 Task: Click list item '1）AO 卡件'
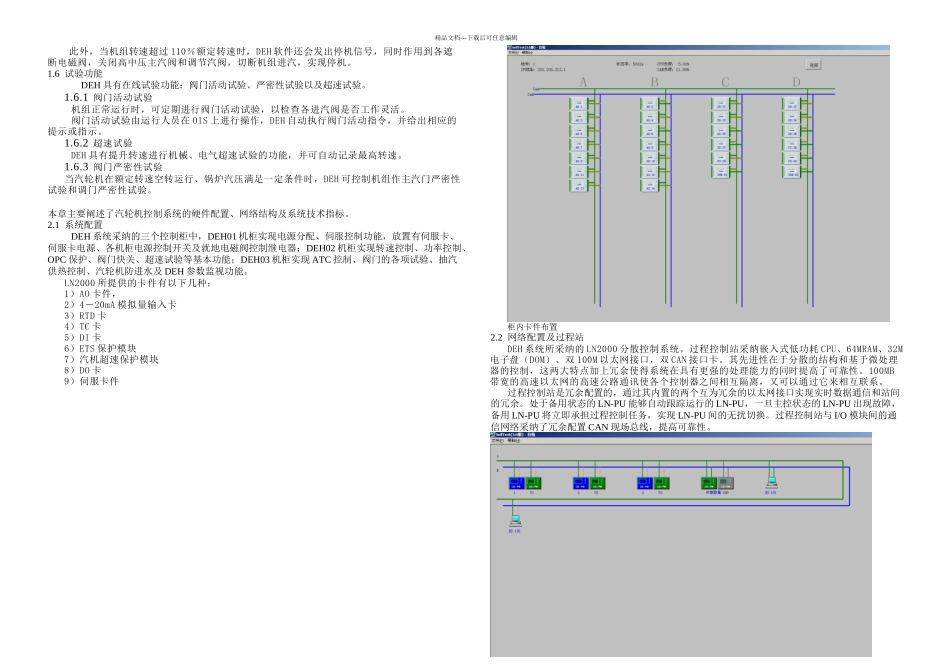[x=90, y=294]
